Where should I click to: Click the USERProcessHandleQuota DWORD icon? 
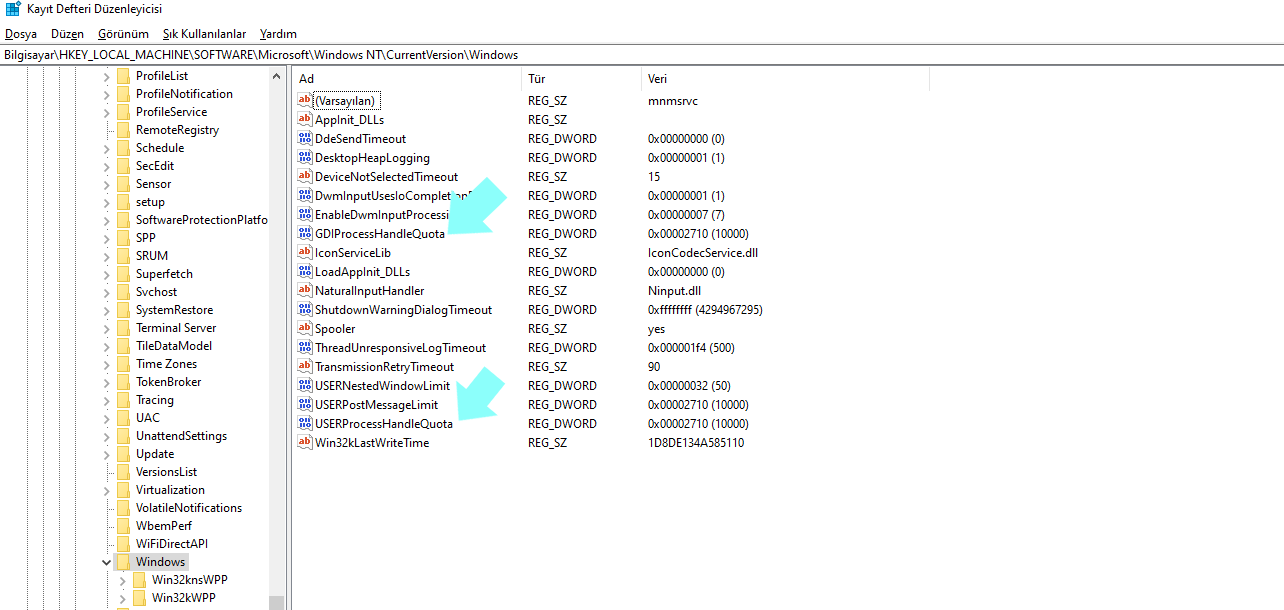point(305,424)
